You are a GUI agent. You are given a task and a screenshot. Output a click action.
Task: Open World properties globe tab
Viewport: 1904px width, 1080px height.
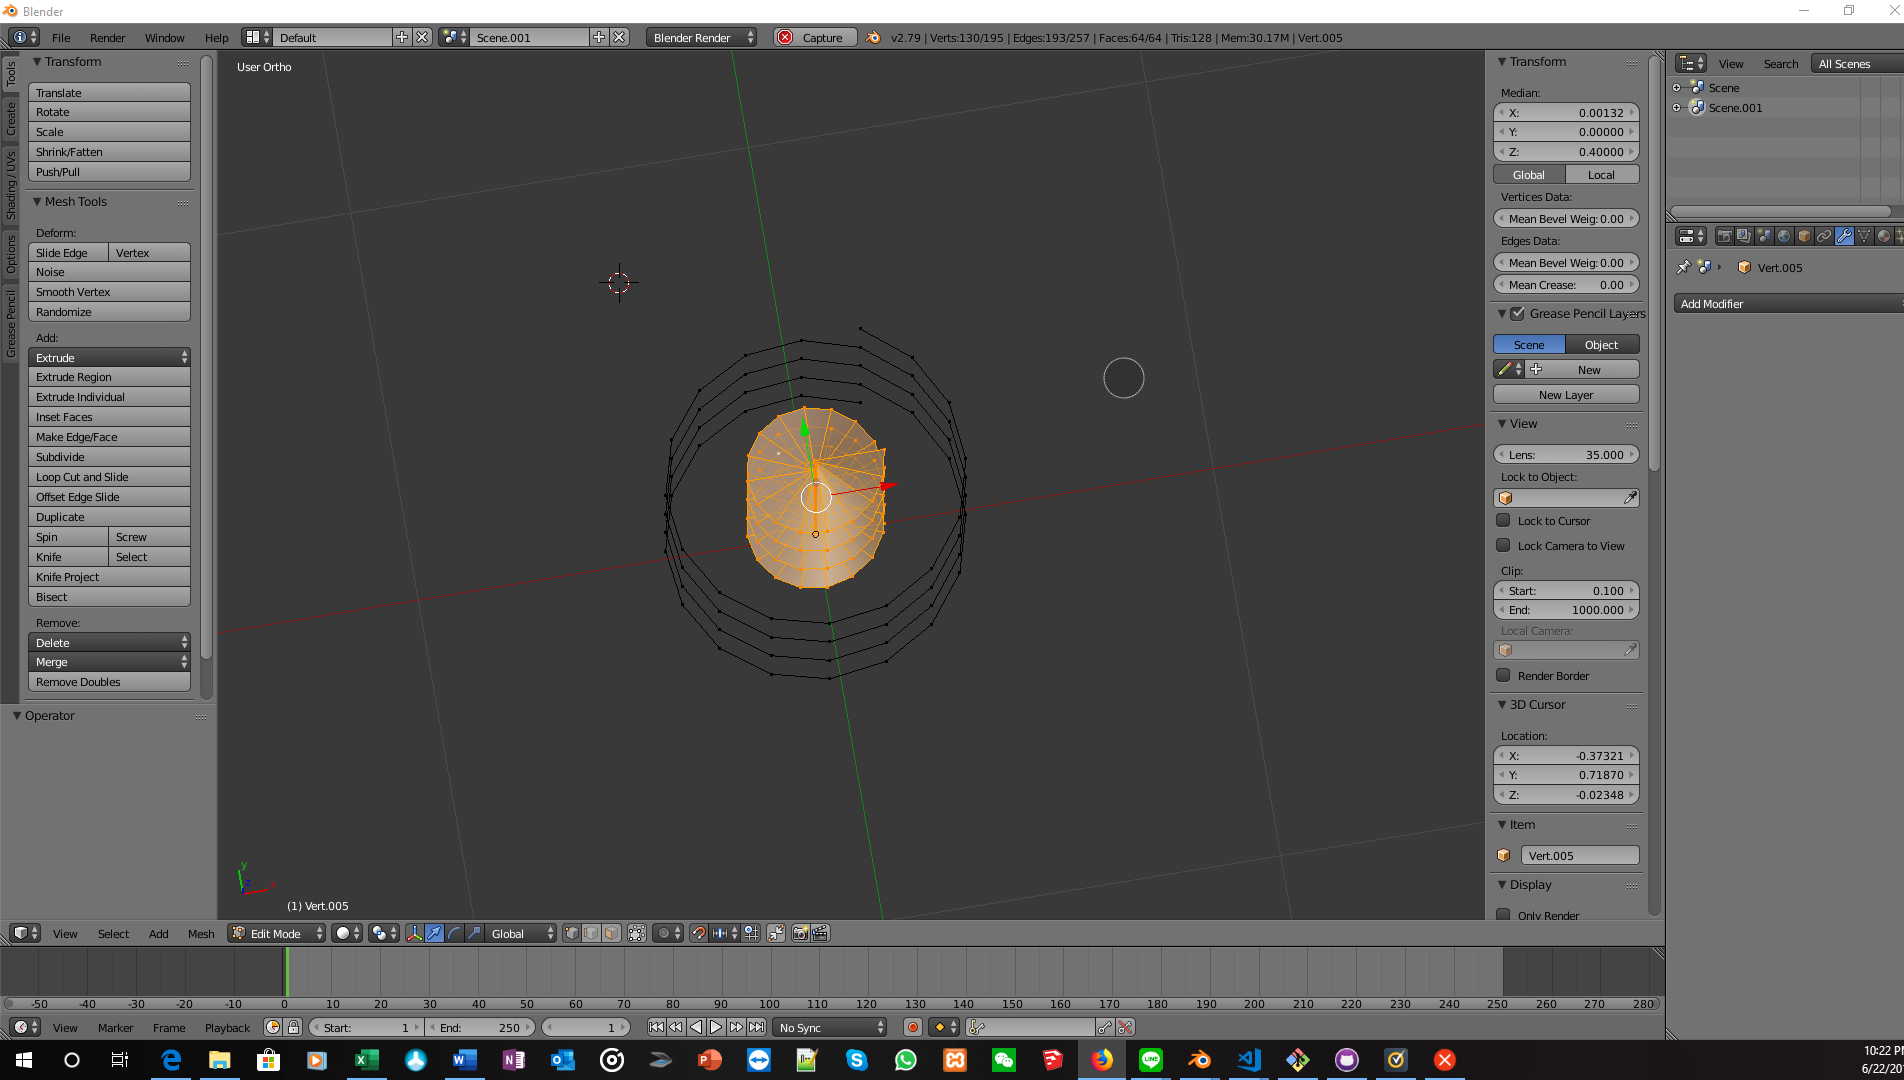(x=1784, y=236)
